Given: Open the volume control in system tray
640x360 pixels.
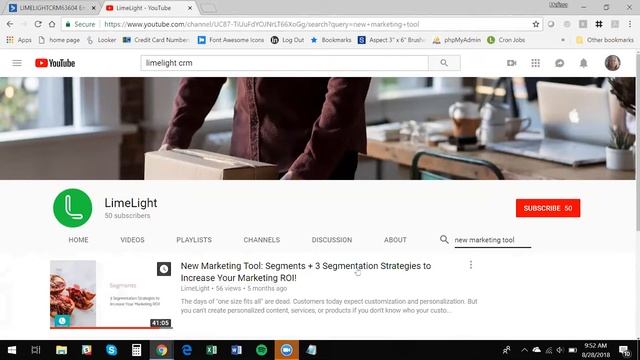Looking at the screenshot, I should (560, 350).
